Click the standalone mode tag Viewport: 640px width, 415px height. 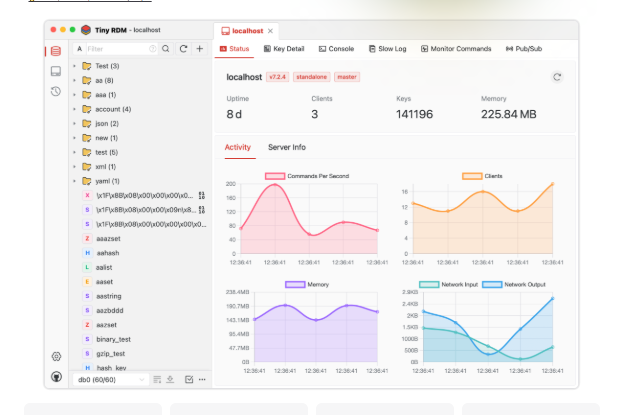[x=311, y=77]
